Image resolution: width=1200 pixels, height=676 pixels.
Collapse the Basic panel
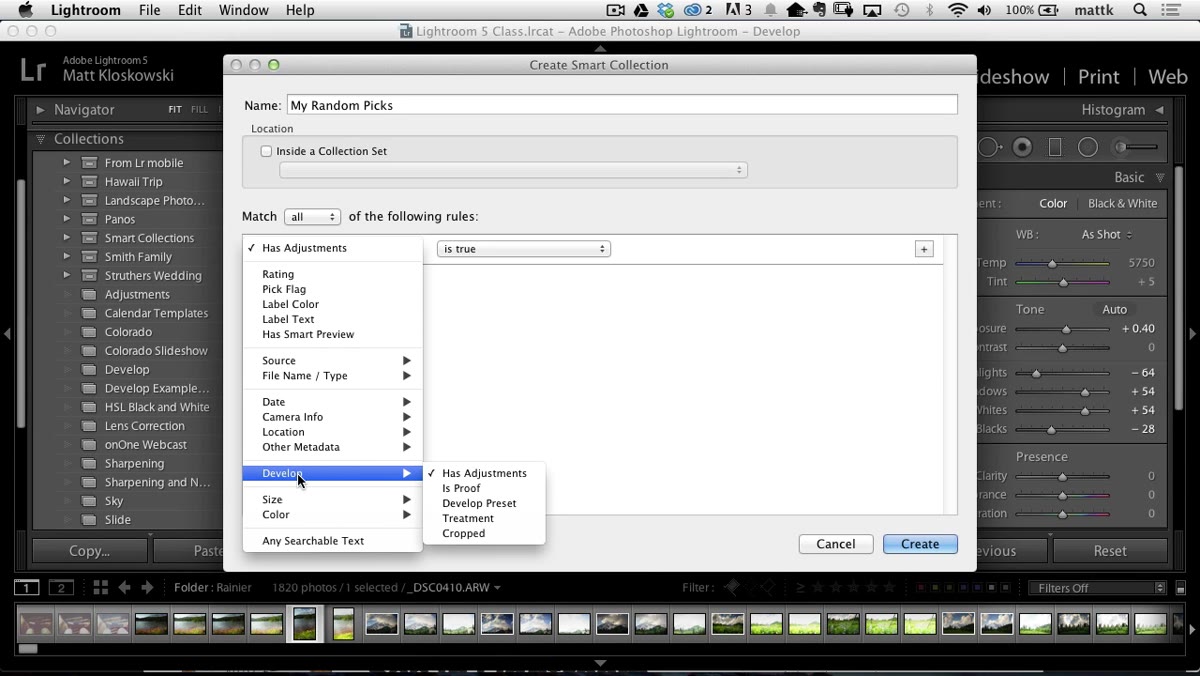coord(1160,178)
